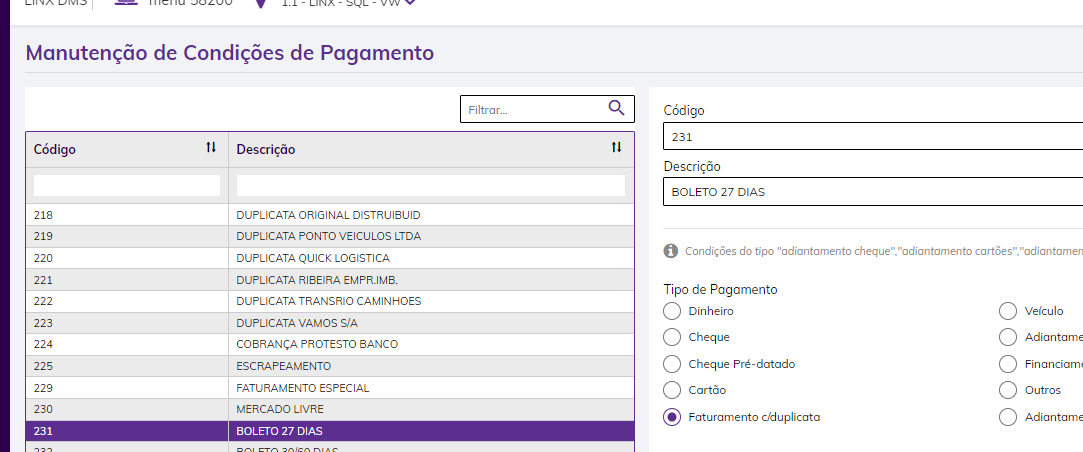The image size is (1083, 452).
Task: Click the Código column filter field
Action: [127, 186]
